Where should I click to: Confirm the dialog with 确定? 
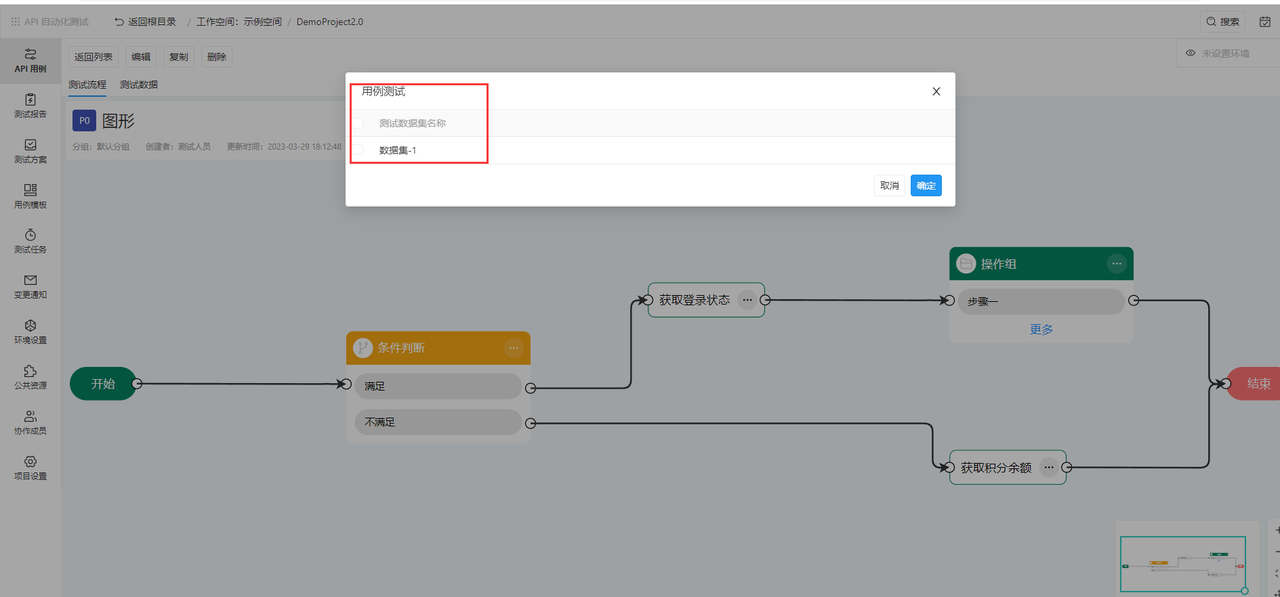(x=926, y=185)
